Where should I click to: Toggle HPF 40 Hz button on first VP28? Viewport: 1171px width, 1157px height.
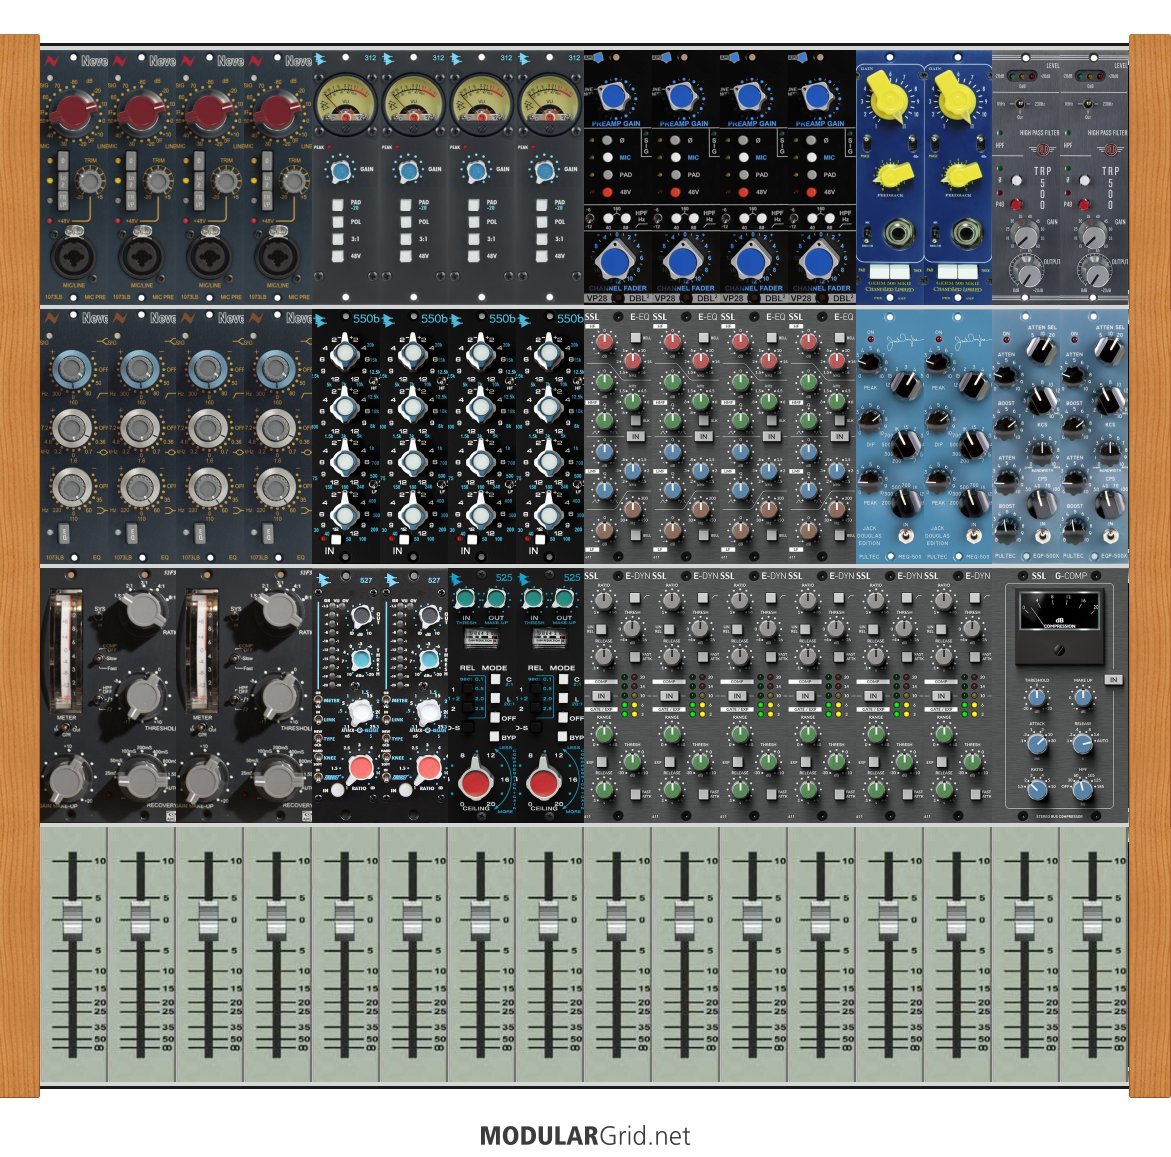pos(606,219)
